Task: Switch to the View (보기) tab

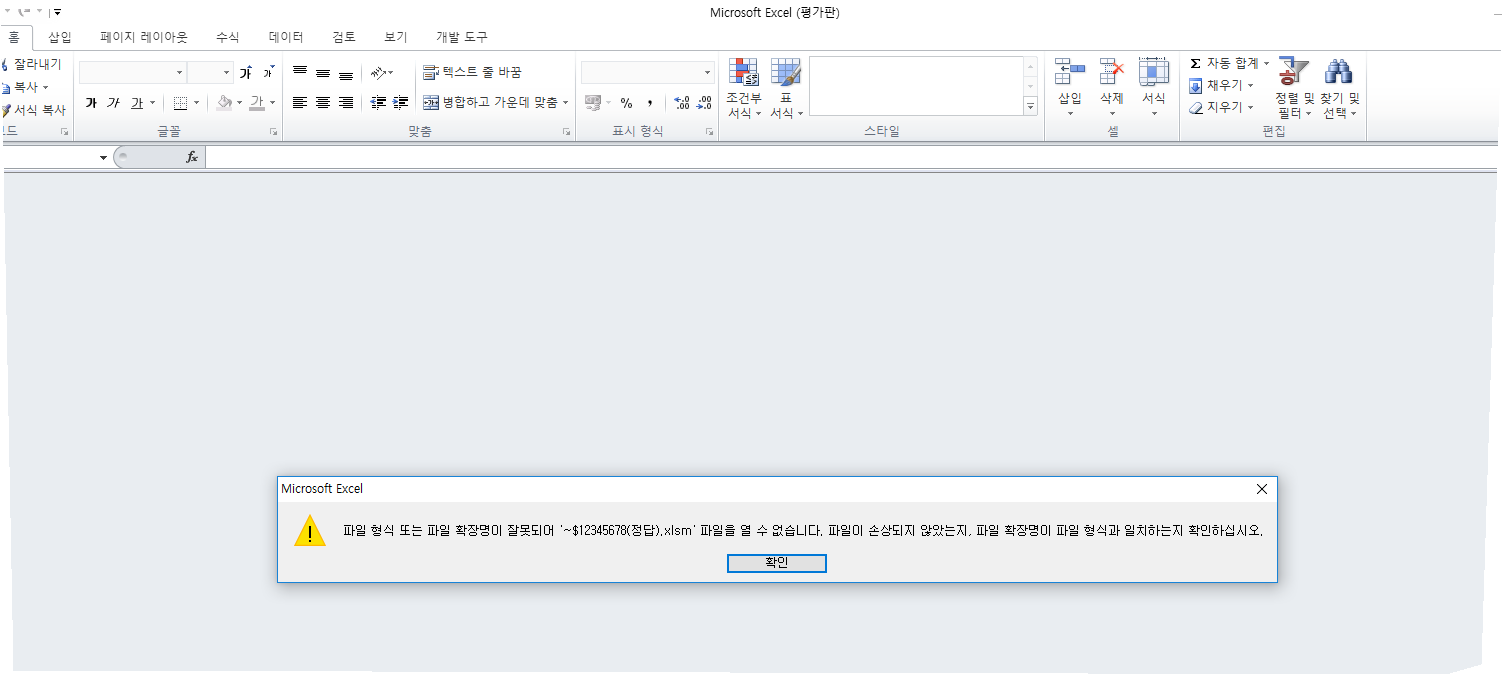Action: (x=396, y=37)
